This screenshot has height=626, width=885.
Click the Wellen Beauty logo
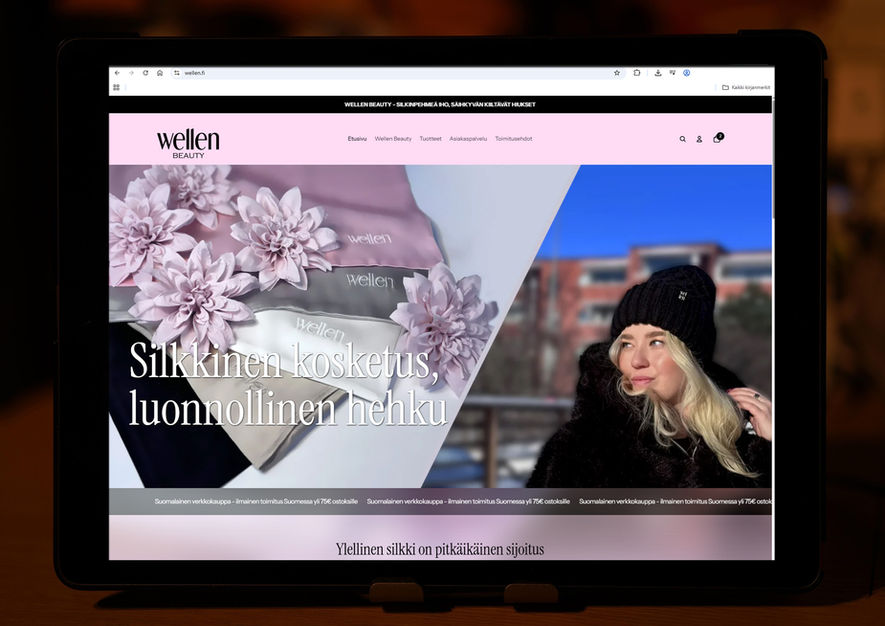coord(188,143)
